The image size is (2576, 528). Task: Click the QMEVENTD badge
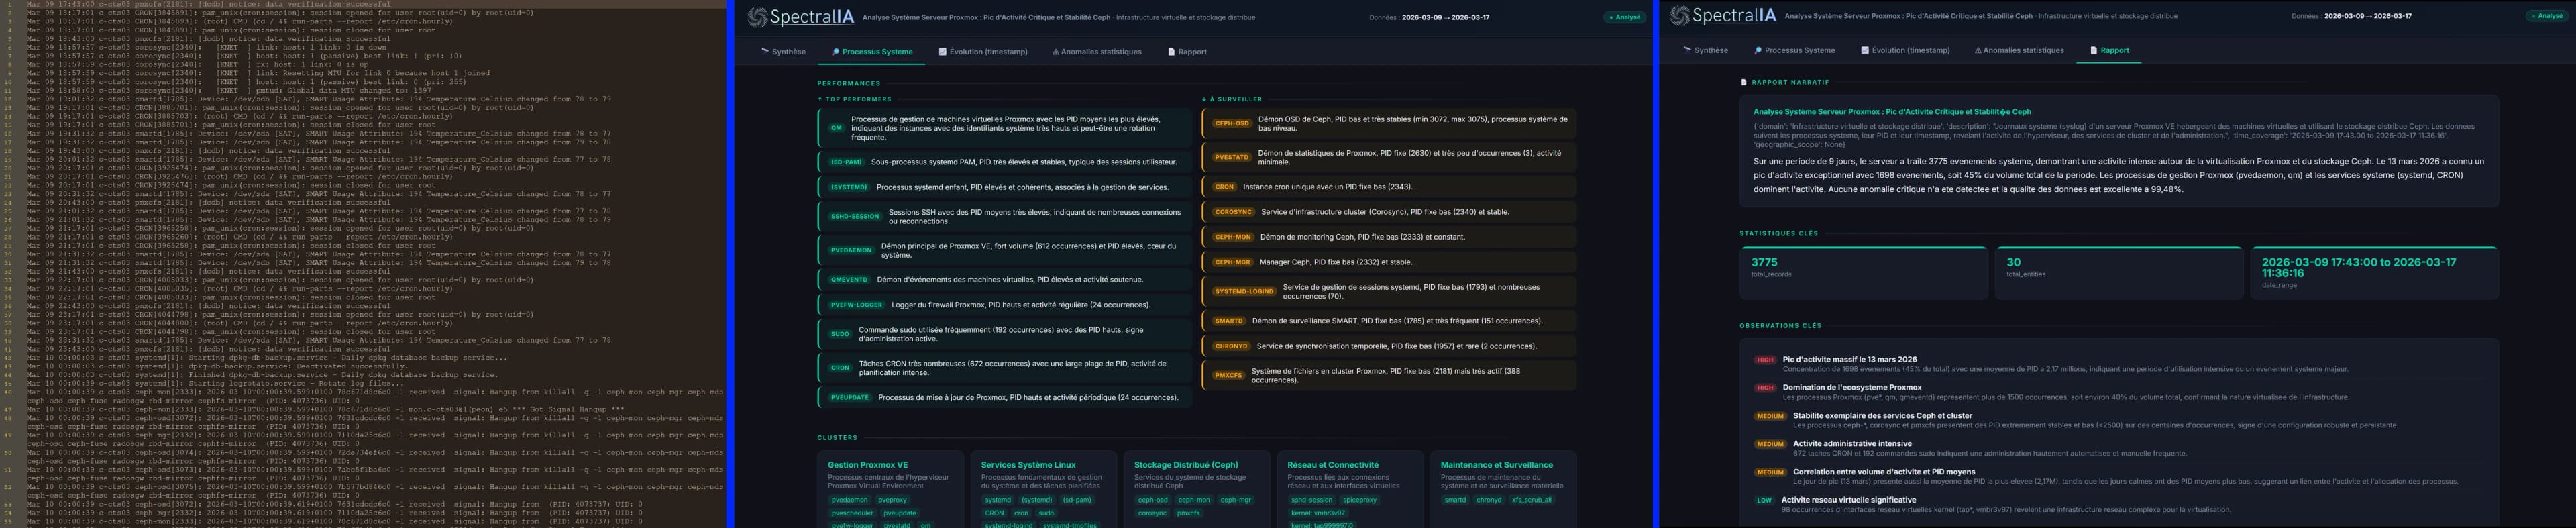tap(849, 280)
